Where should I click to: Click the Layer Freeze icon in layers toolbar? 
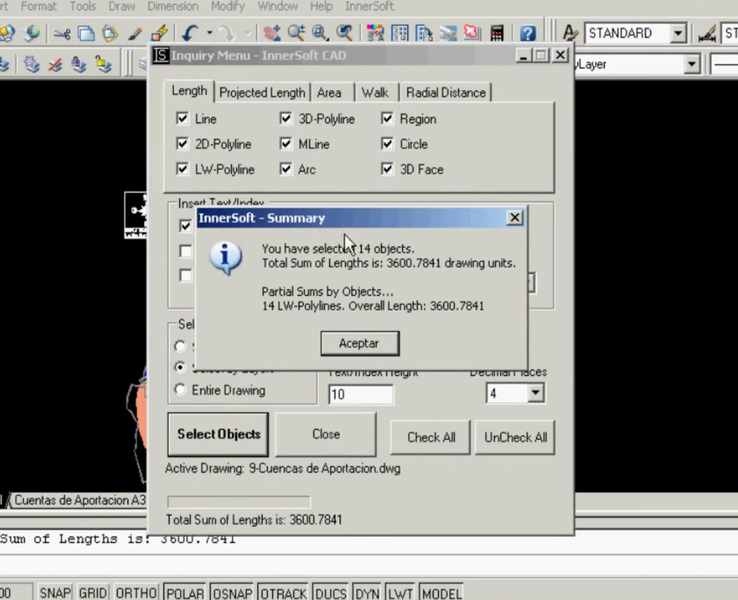point(32,64)
